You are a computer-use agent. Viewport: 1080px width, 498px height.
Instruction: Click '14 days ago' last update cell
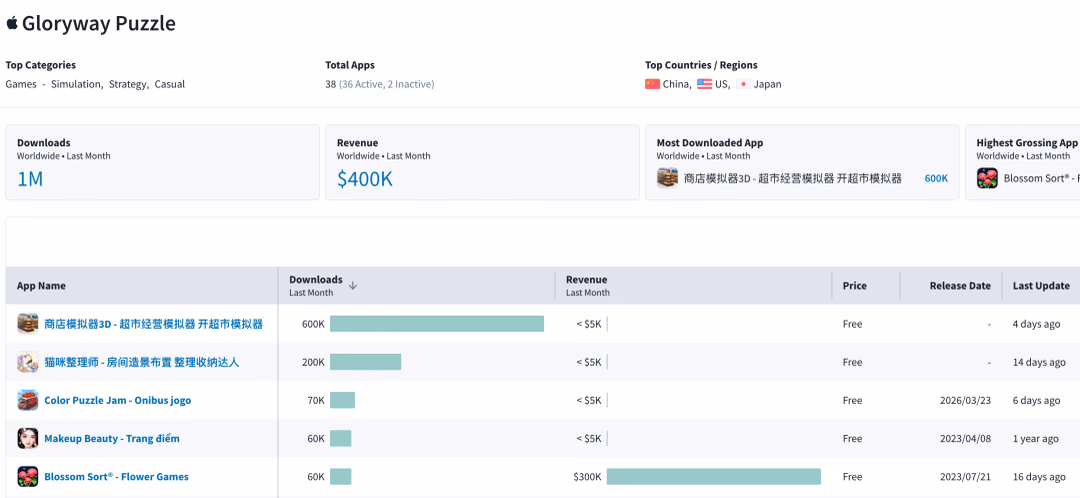pos(1039,362)
